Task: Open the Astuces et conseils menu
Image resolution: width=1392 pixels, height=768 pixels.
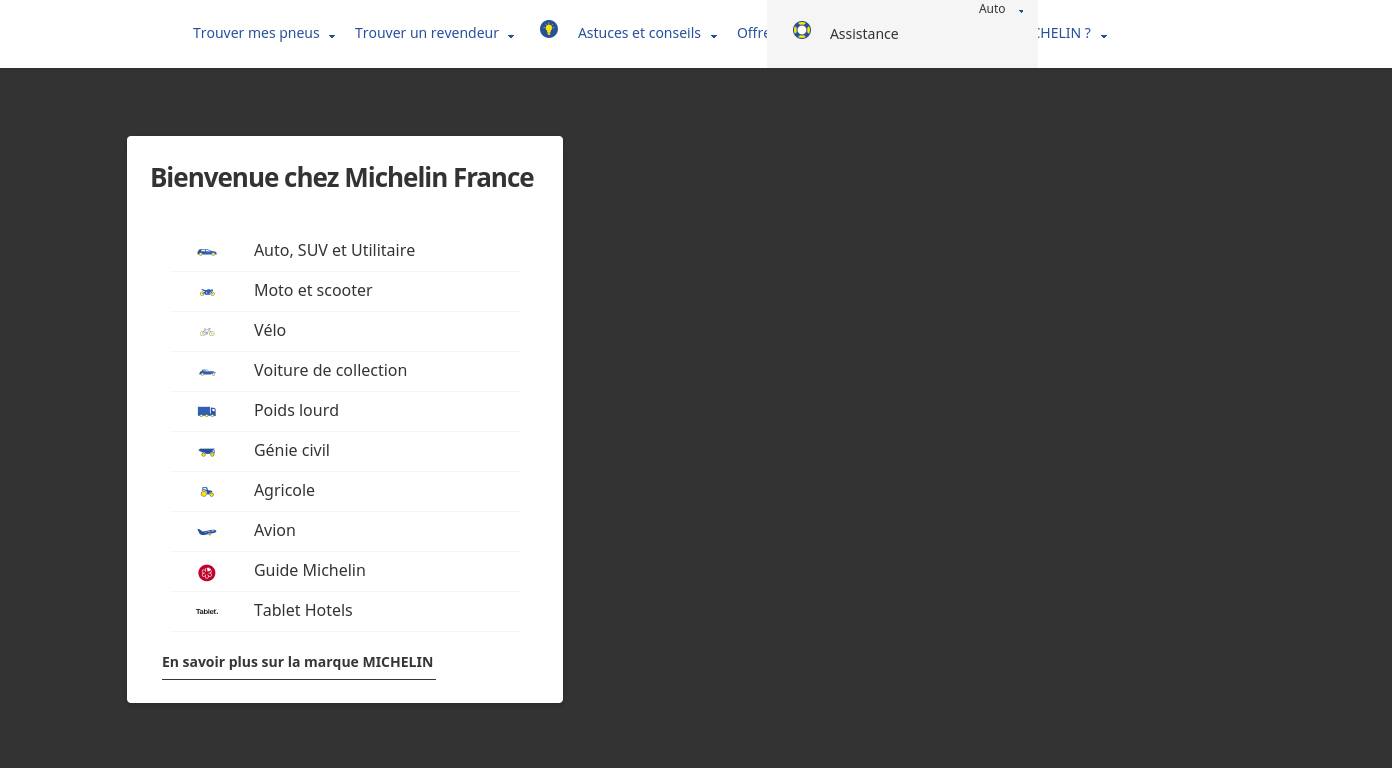Action: [x=647, y=33]
